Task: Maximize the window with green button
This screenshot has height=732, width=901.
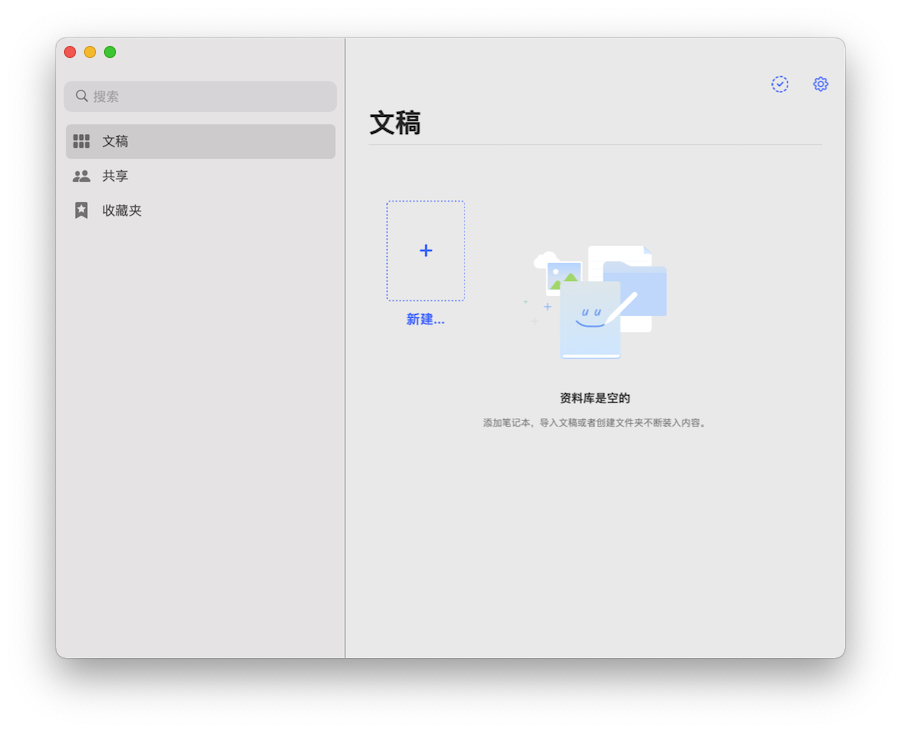Action: tap(110, 52)
